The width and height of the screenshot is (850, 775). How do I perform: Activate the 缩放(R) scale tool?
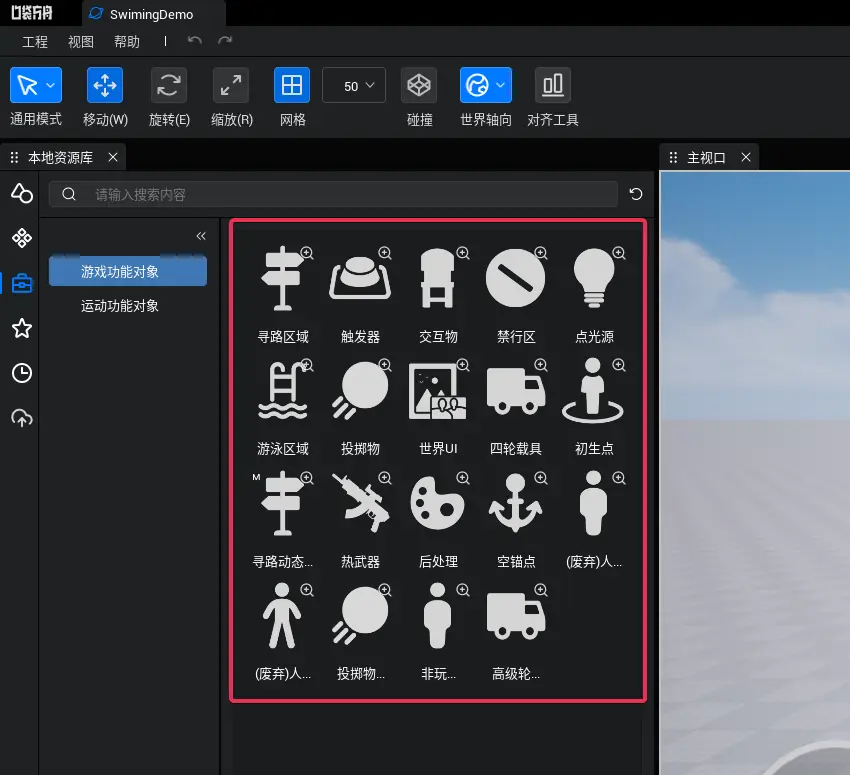(x=231, y=85)
